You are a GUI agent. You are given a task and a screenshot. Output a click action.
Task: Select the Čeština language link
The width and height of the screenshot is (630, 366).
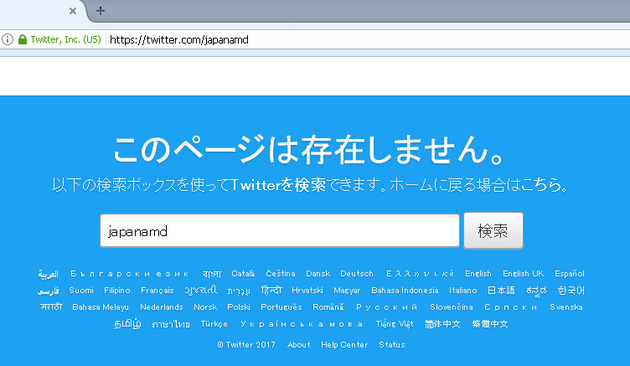[x=280, y=274]
